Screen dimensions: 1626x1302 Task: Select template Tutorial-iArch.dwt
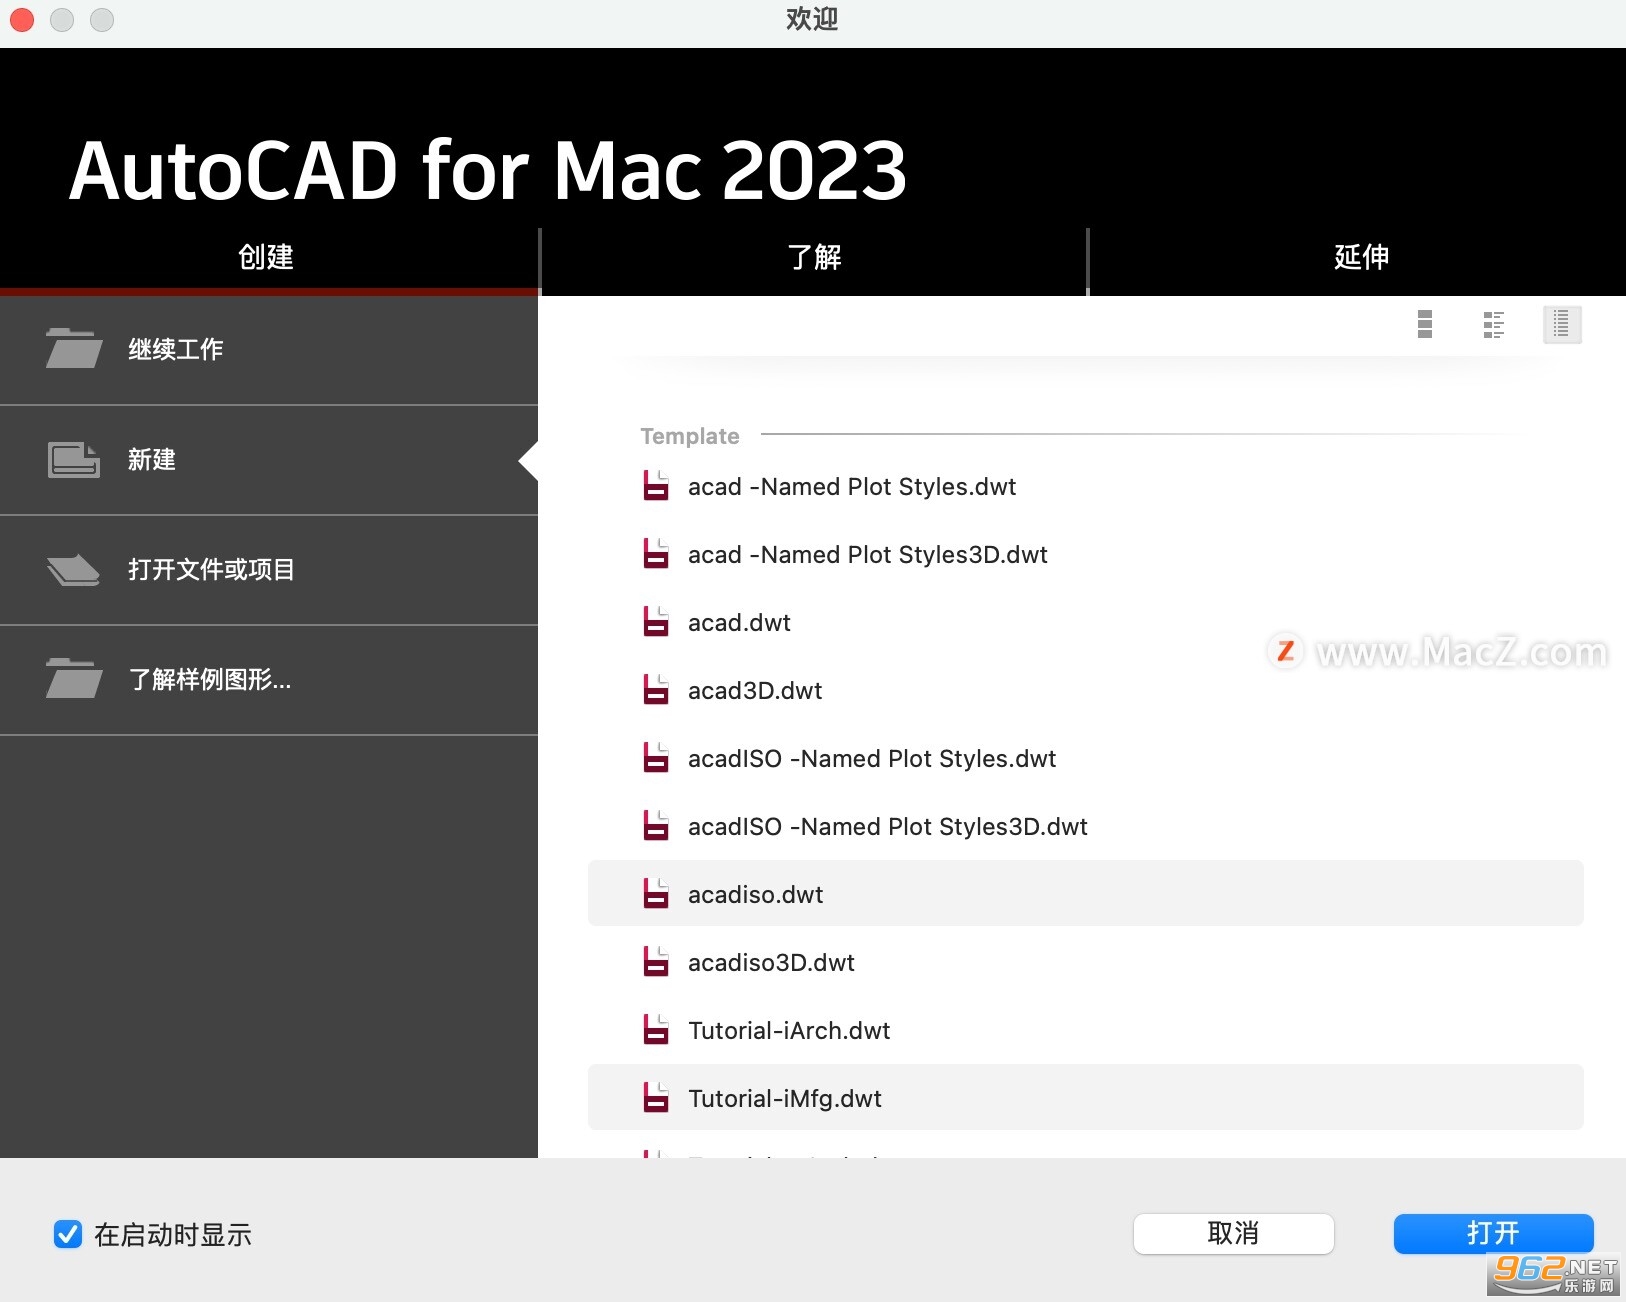pos(1086,1030)
